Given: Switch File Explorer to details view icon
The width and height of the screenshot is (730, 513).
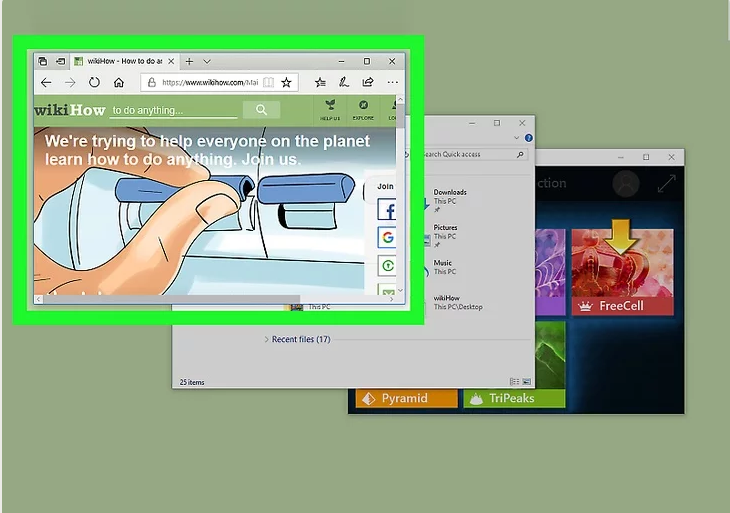Looking at the screenshot, I should tap(514, 382).
